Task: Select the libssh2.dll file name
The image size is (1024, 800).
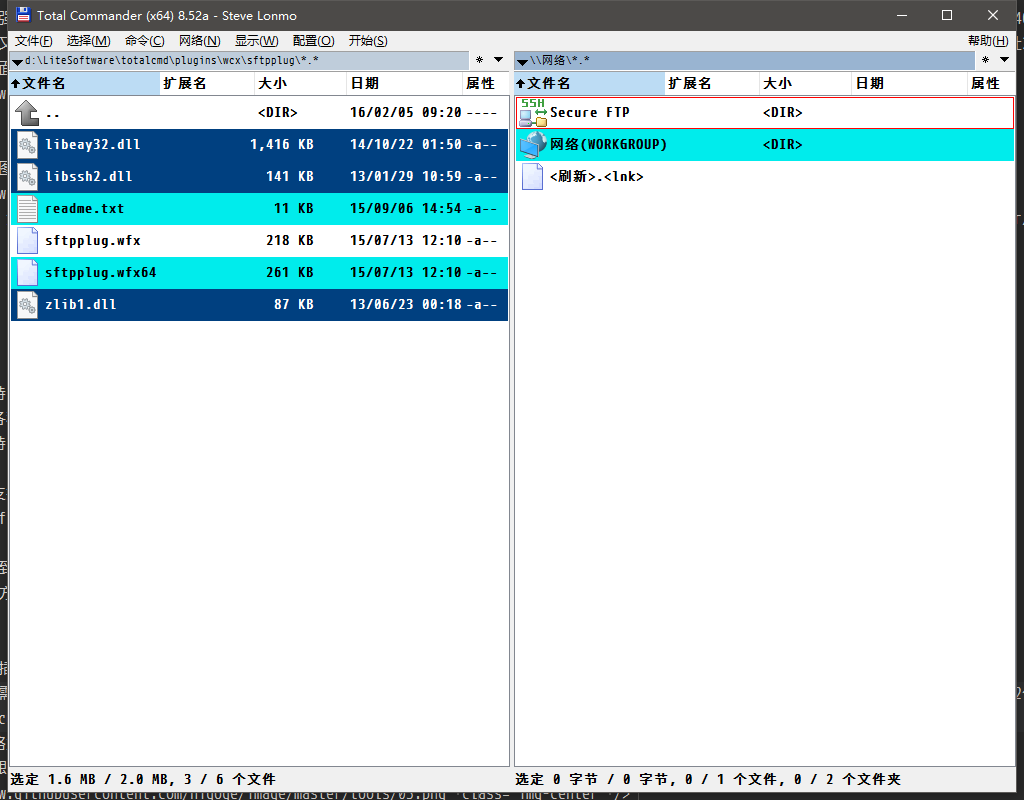Action: (89, 176)
